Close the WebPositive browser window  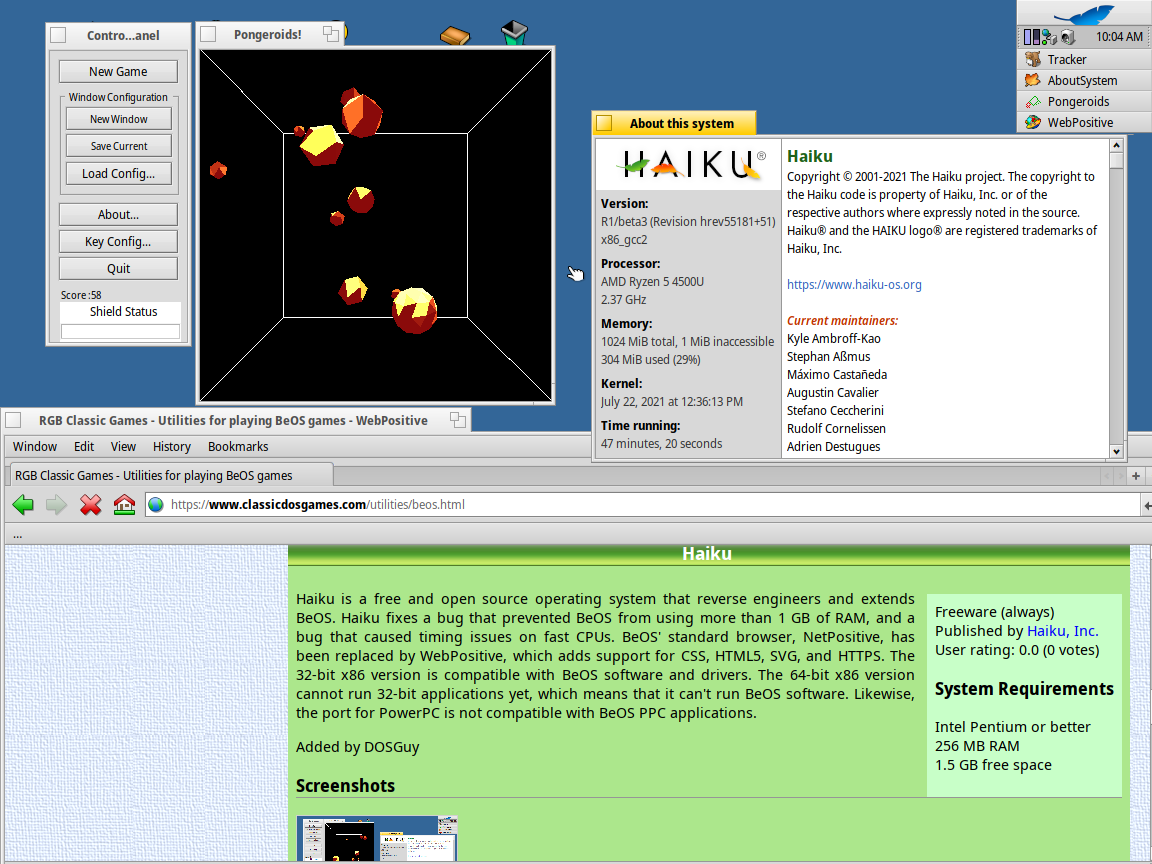point(13,420)
